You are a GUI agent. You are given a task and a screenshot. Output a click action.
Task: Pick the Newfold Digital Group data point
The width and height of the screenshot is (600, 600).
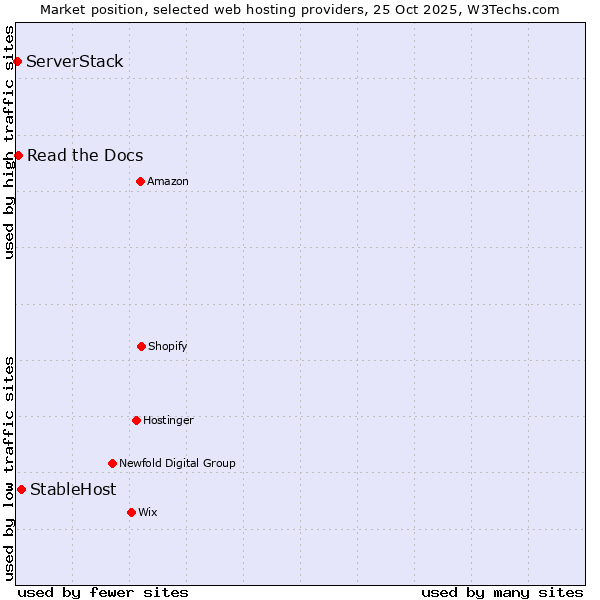click(x=112, y=463)
